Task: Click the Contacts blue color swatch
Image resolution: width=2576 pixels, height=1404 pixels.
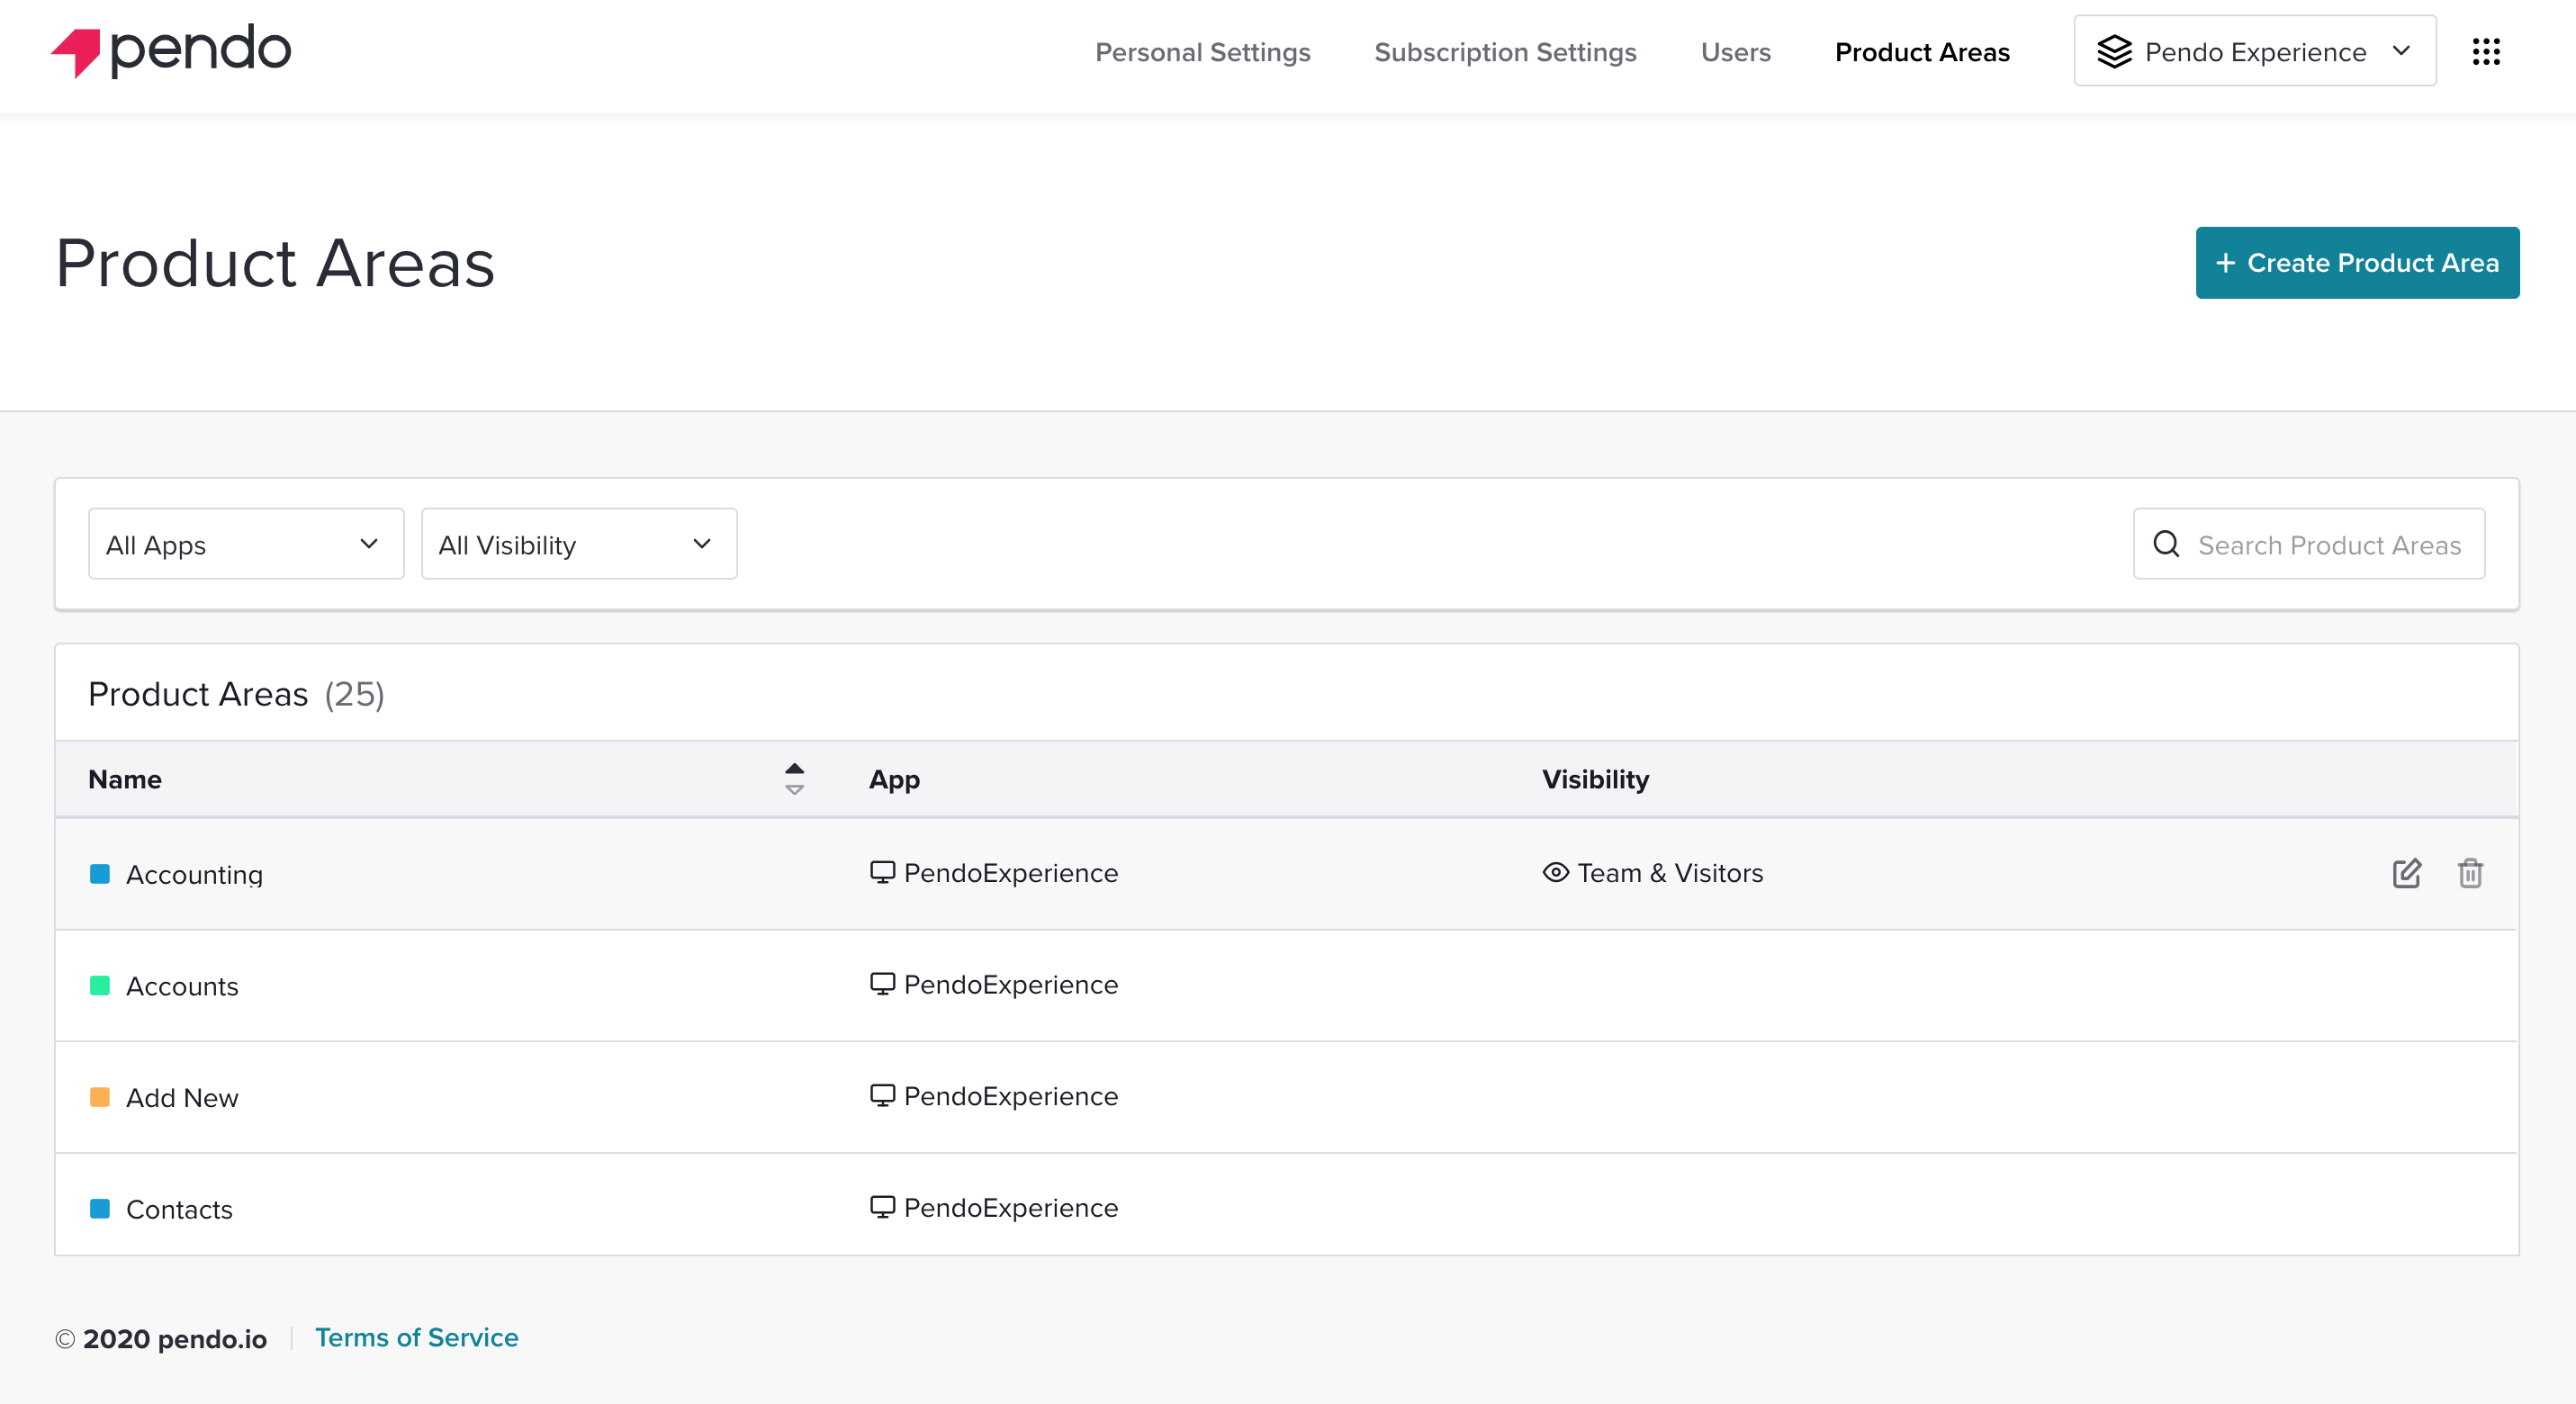Action: point(100,1209)
